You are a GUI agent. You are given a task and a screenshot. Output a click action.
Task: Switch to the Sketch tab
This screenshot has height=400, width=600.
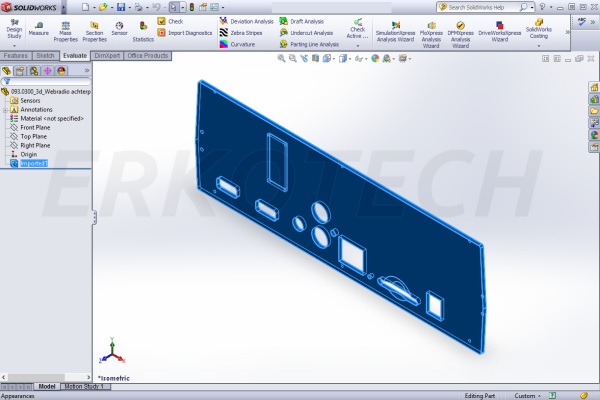[45, 56]
